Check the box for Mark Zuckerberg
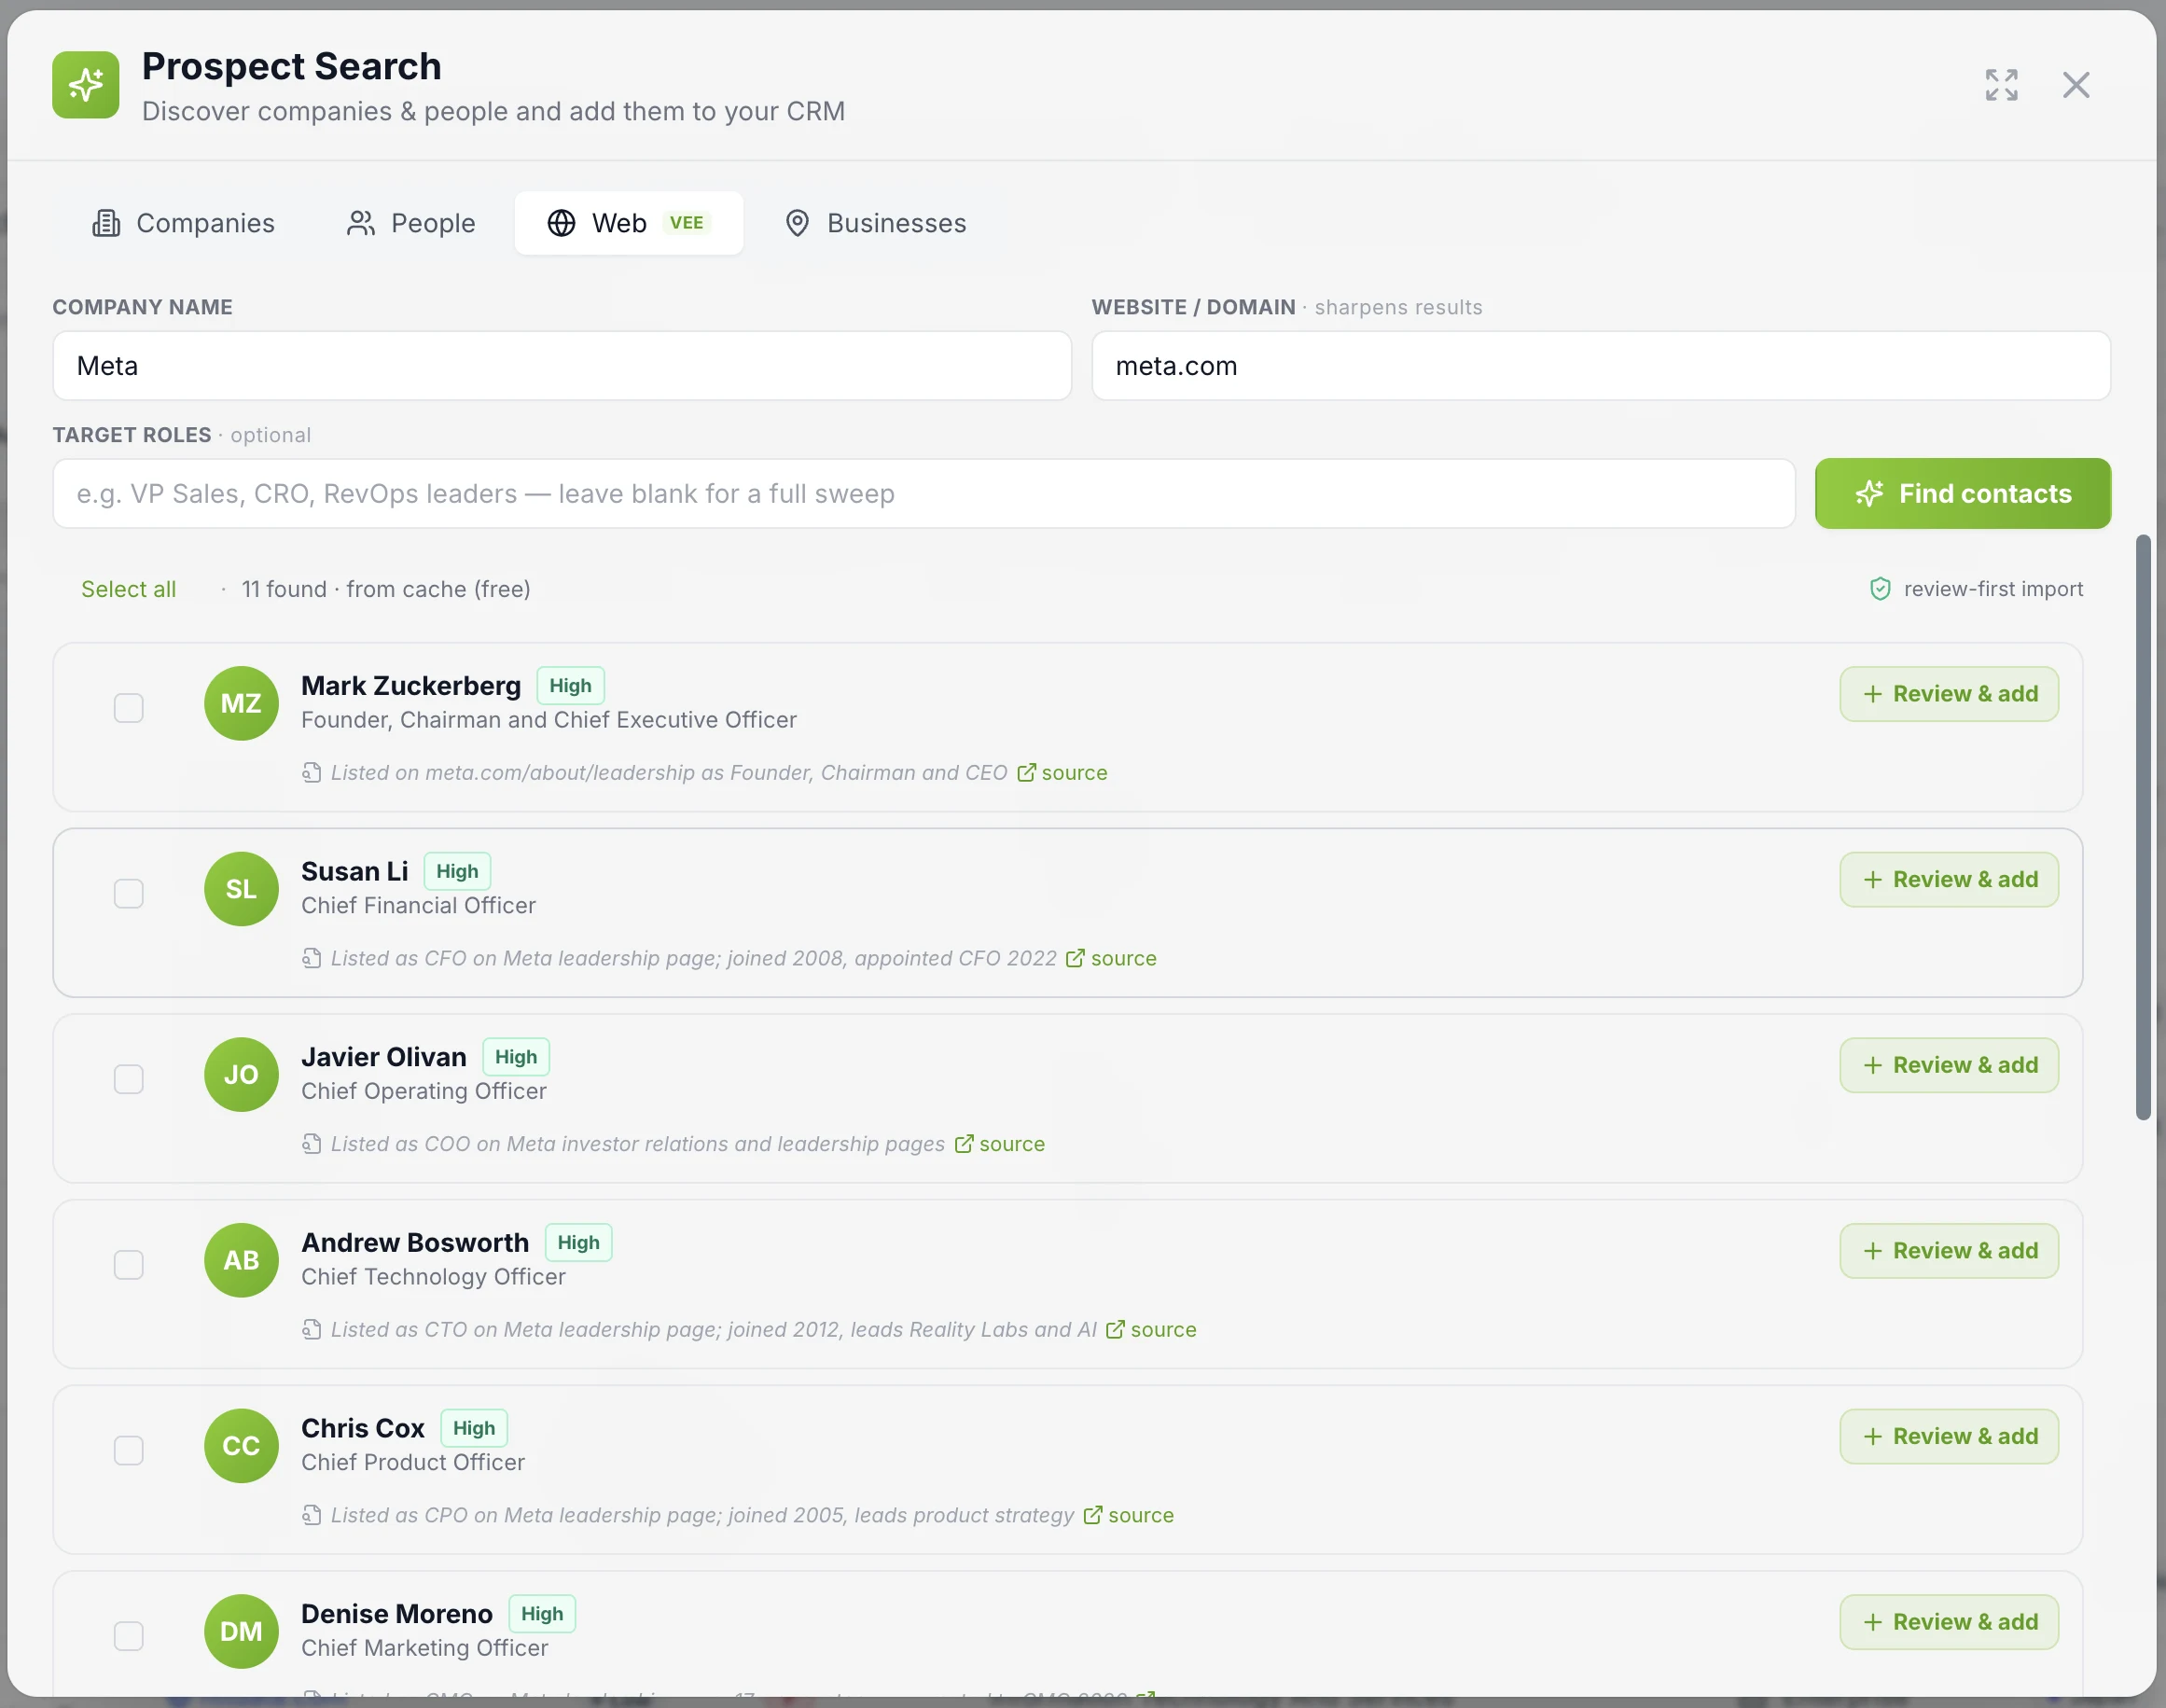Viewport: 2166px width, 1708px height. (x=129, y=708)
